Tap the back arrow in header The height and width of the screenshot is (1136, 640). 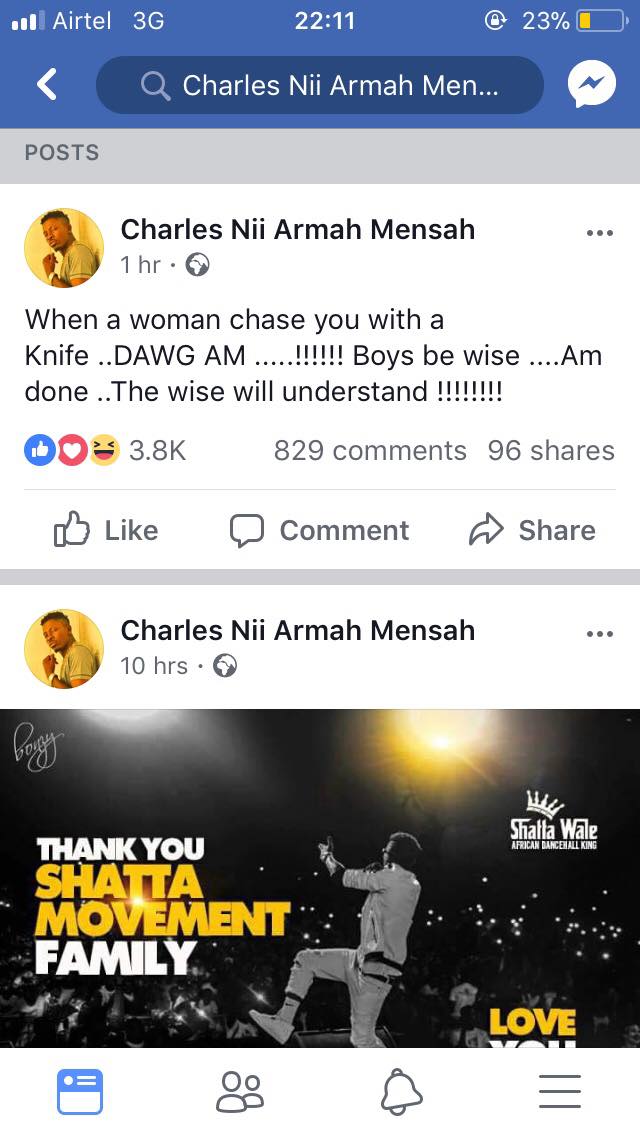[47, 85]
